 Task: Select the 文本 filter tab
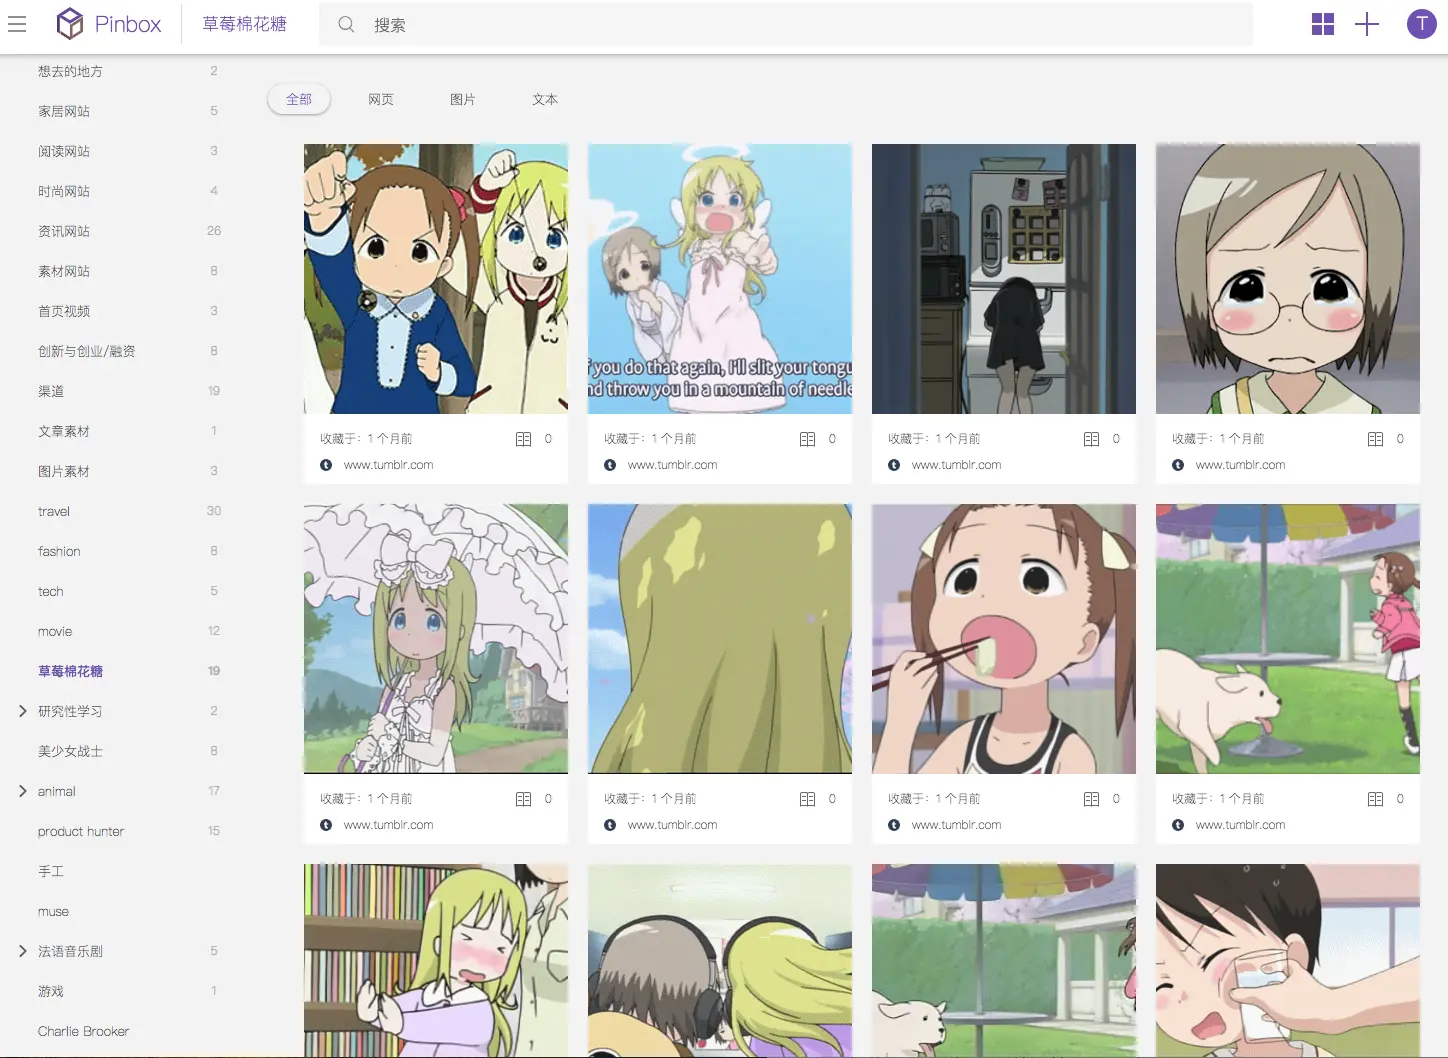pyautogui.click(x=545, y=99)
